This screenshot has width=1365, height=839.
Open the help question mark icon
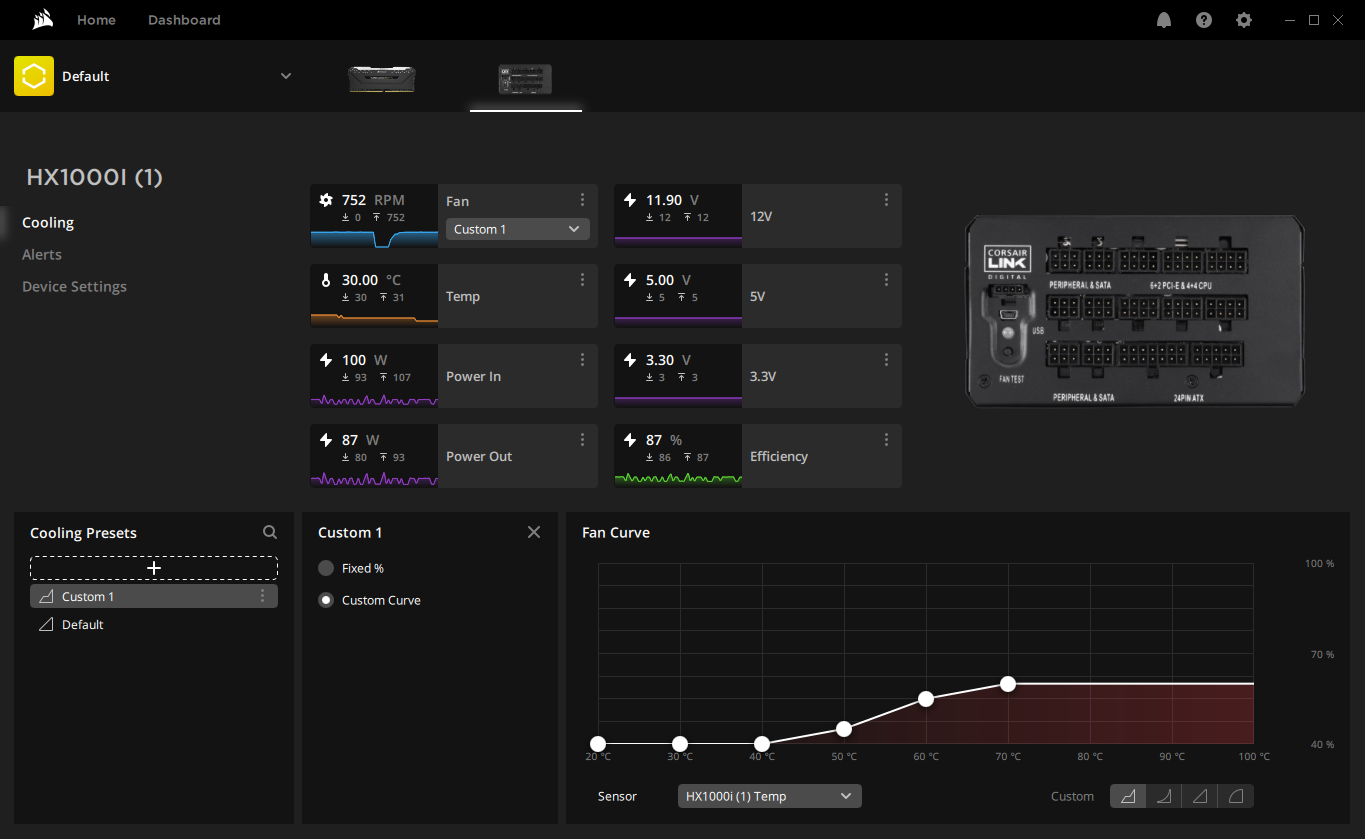click(x=1204, y=20)
